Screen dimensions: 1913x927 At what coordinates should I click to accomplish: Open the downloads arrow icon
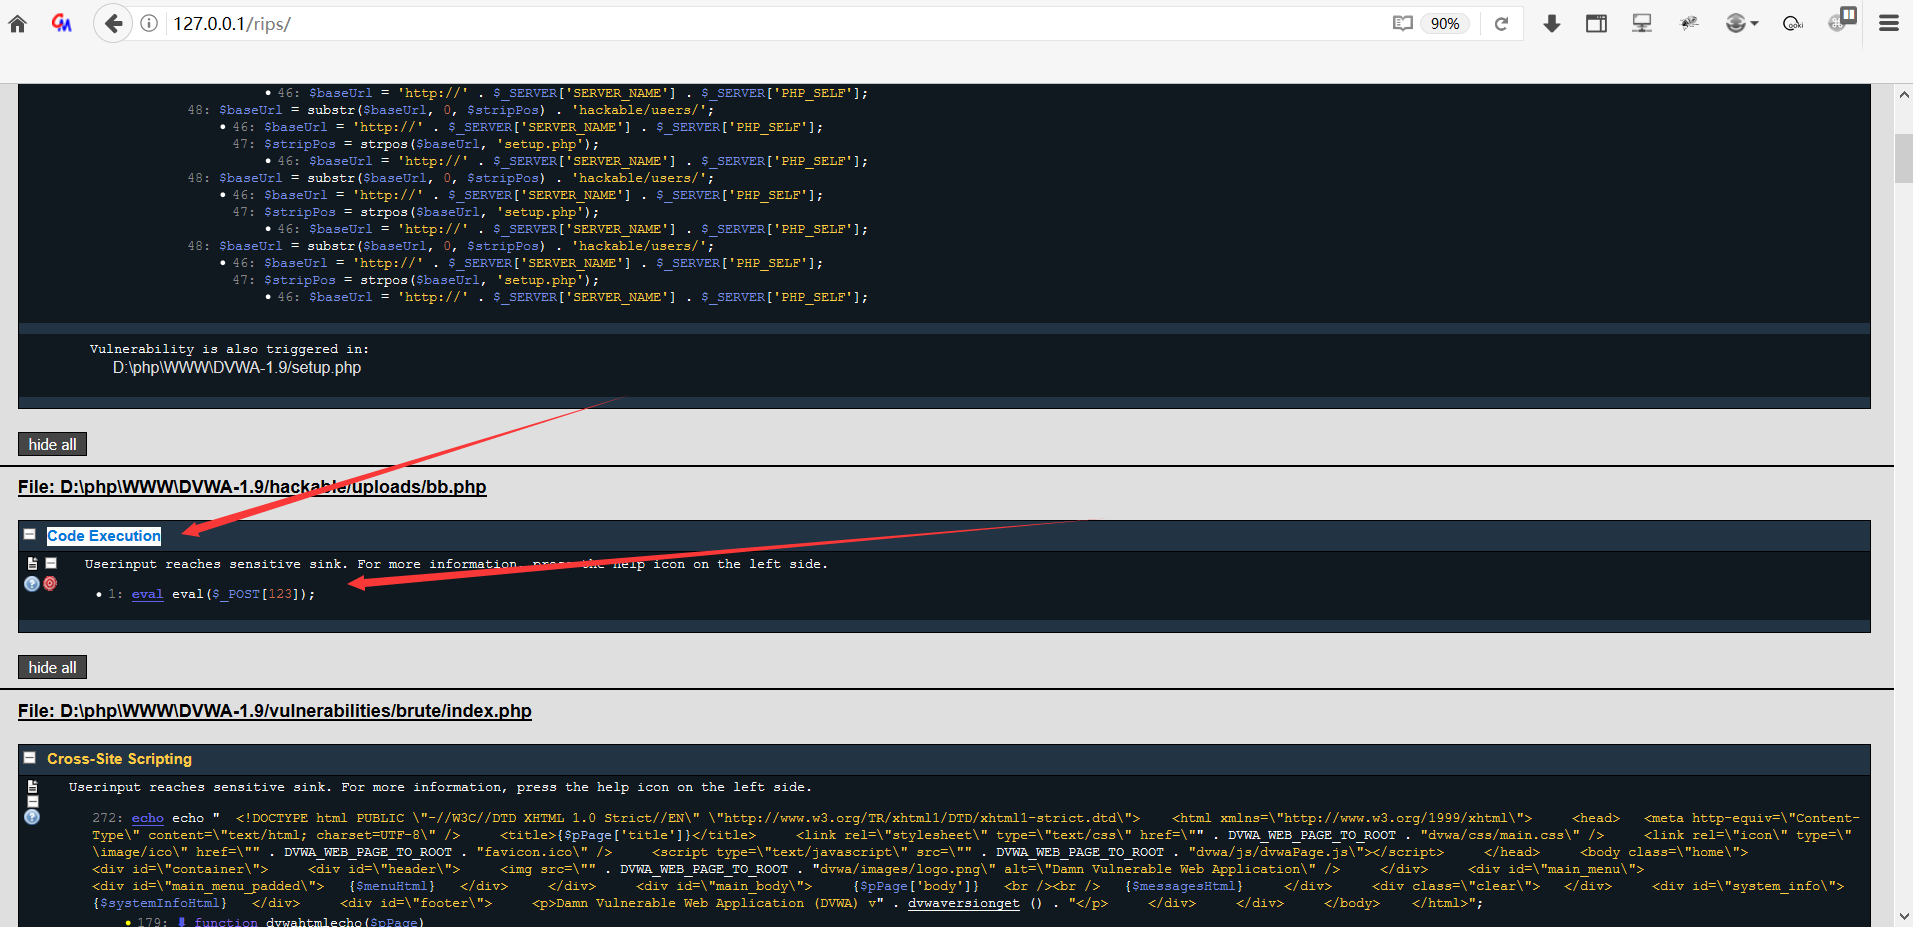click(1552, 23)
